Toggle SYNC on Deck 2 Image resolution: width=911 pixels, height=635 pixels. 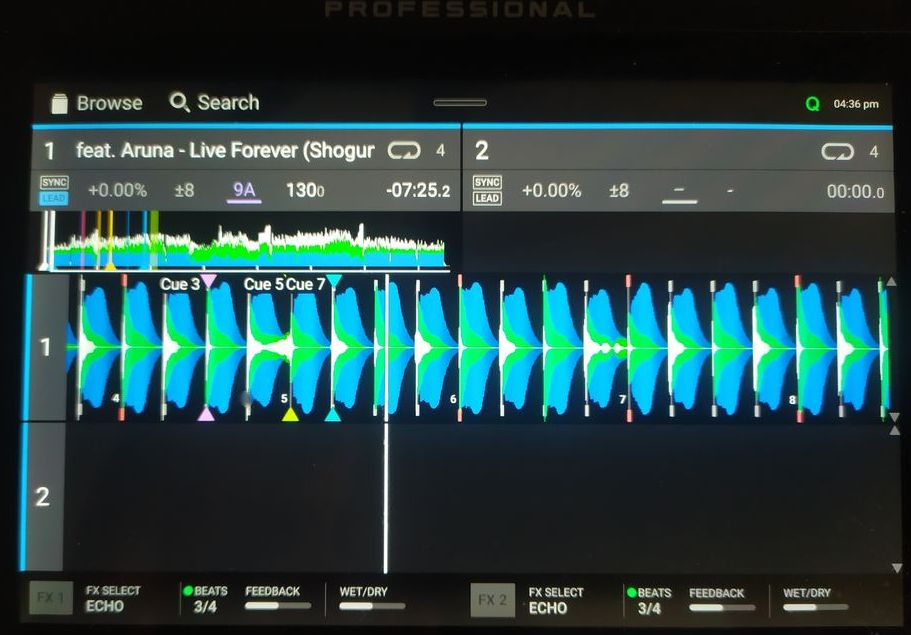487,183
